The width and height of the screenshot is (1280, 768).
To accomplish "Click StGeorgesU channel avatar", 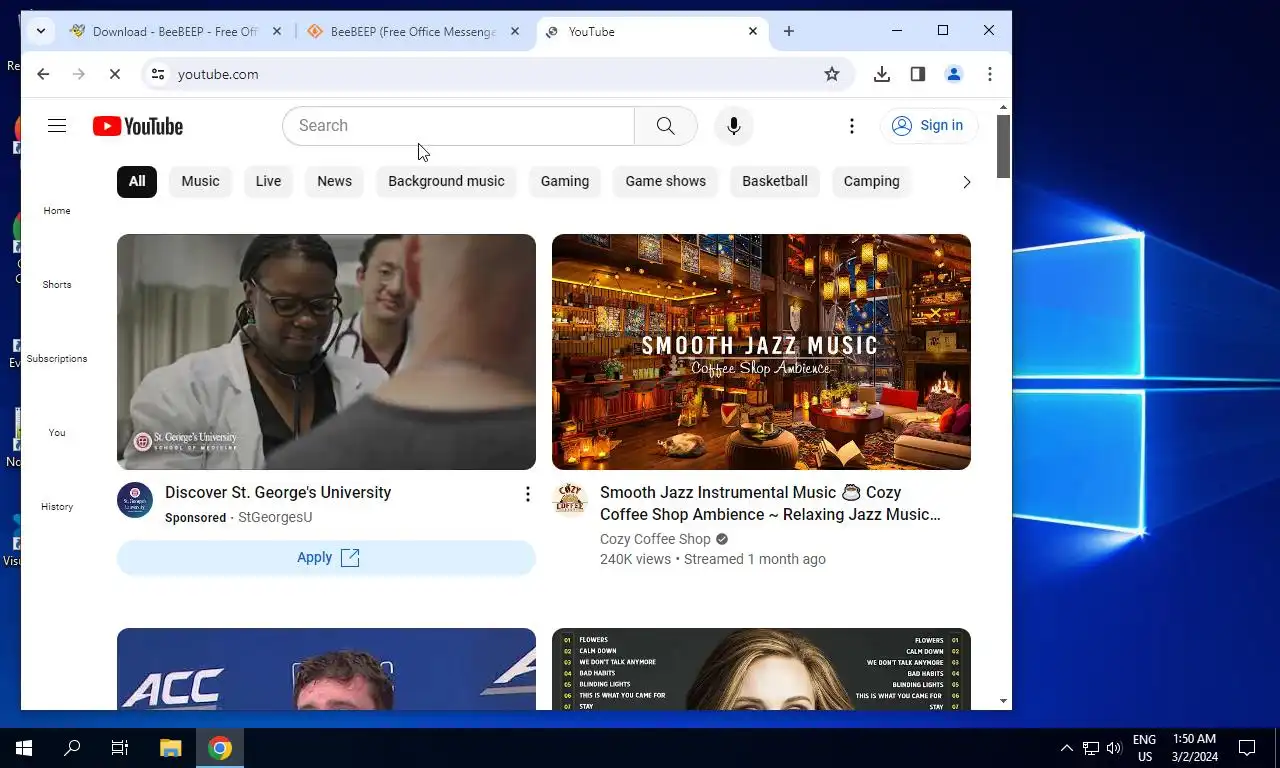I will pos(135,500).
